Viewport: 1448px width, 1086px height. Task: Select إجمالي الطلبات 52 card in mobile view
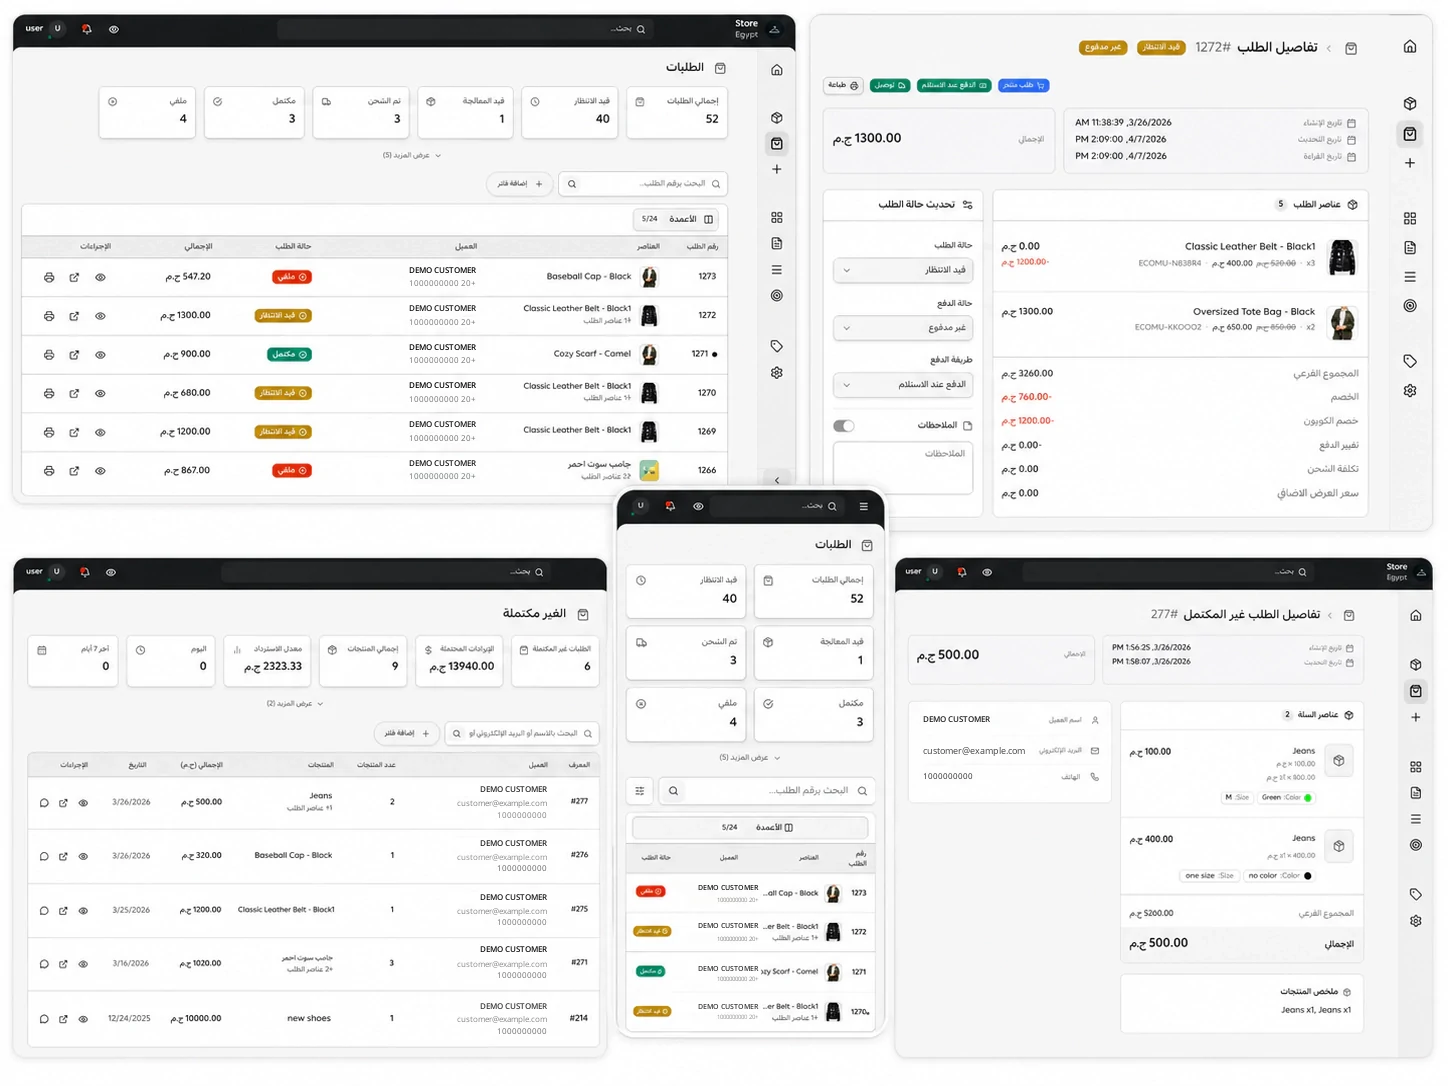point(813,591)
